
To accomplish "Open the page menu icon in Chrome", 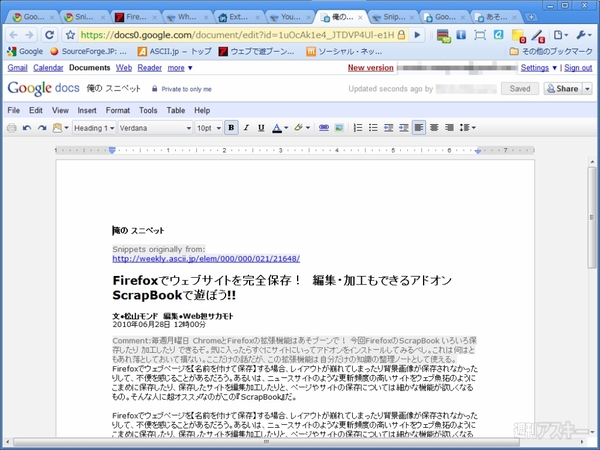I will [560, 35].
